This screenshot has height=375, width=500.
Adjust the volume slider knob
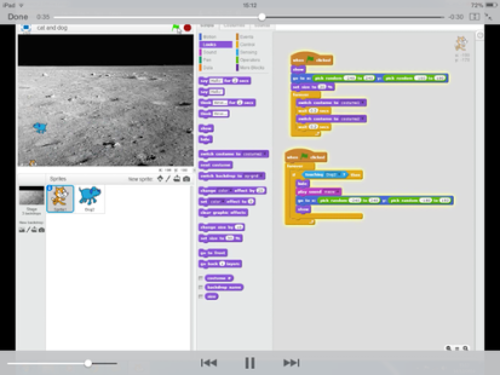88,363
